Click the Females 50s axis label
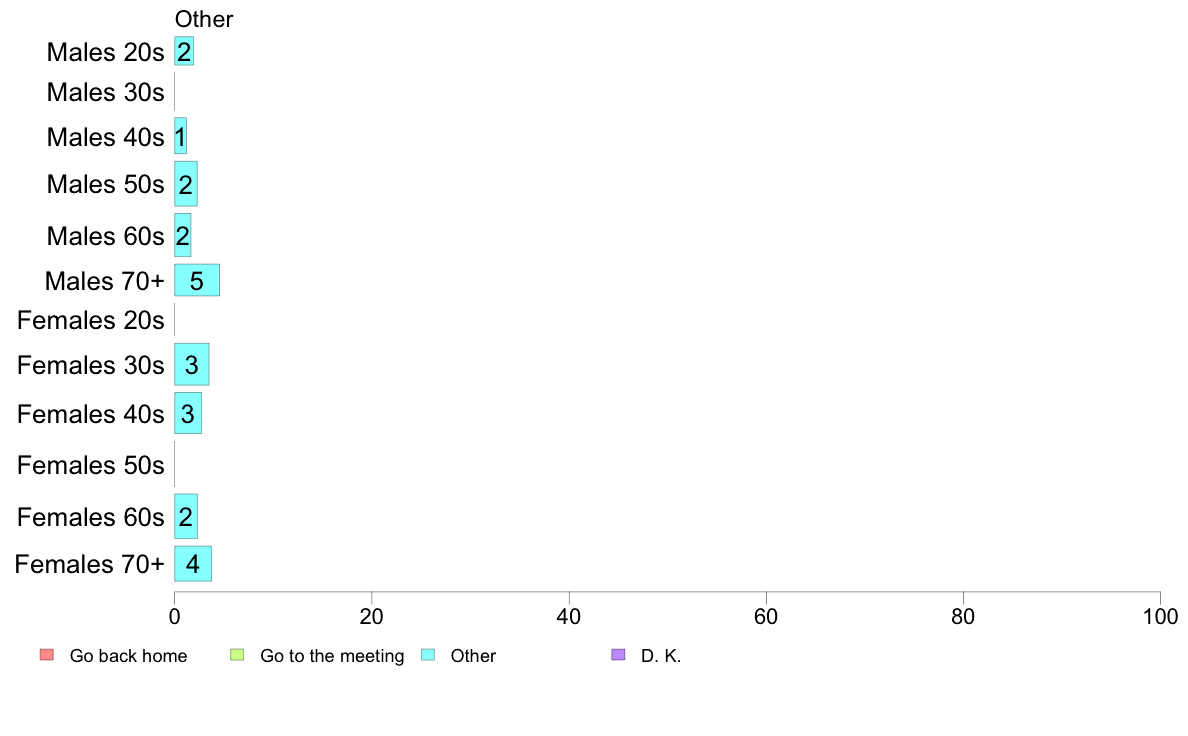Screen dimensions: 1188x736 91,465
